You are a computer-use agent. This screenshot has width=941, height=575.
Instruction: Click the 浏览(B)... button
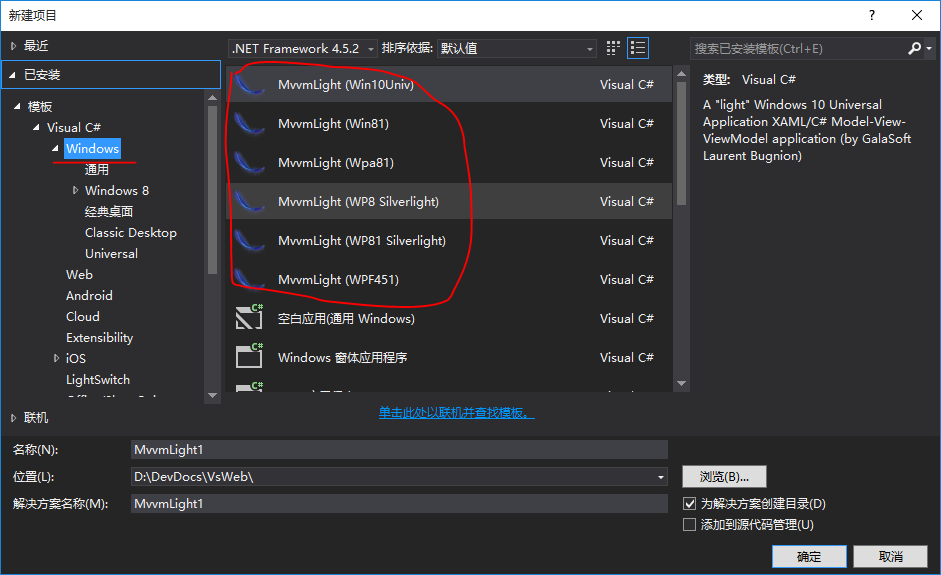pos(724,477)
